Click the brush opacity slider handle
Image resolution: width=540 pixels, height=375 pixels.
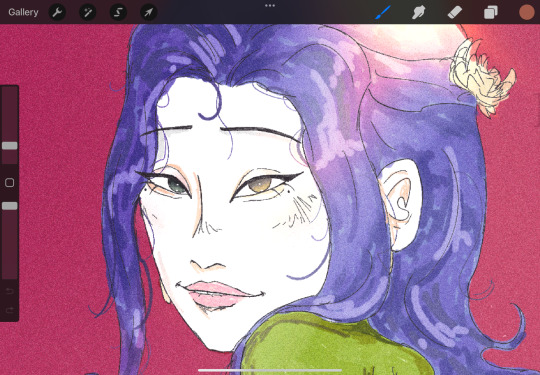click(x=10, y=206)
